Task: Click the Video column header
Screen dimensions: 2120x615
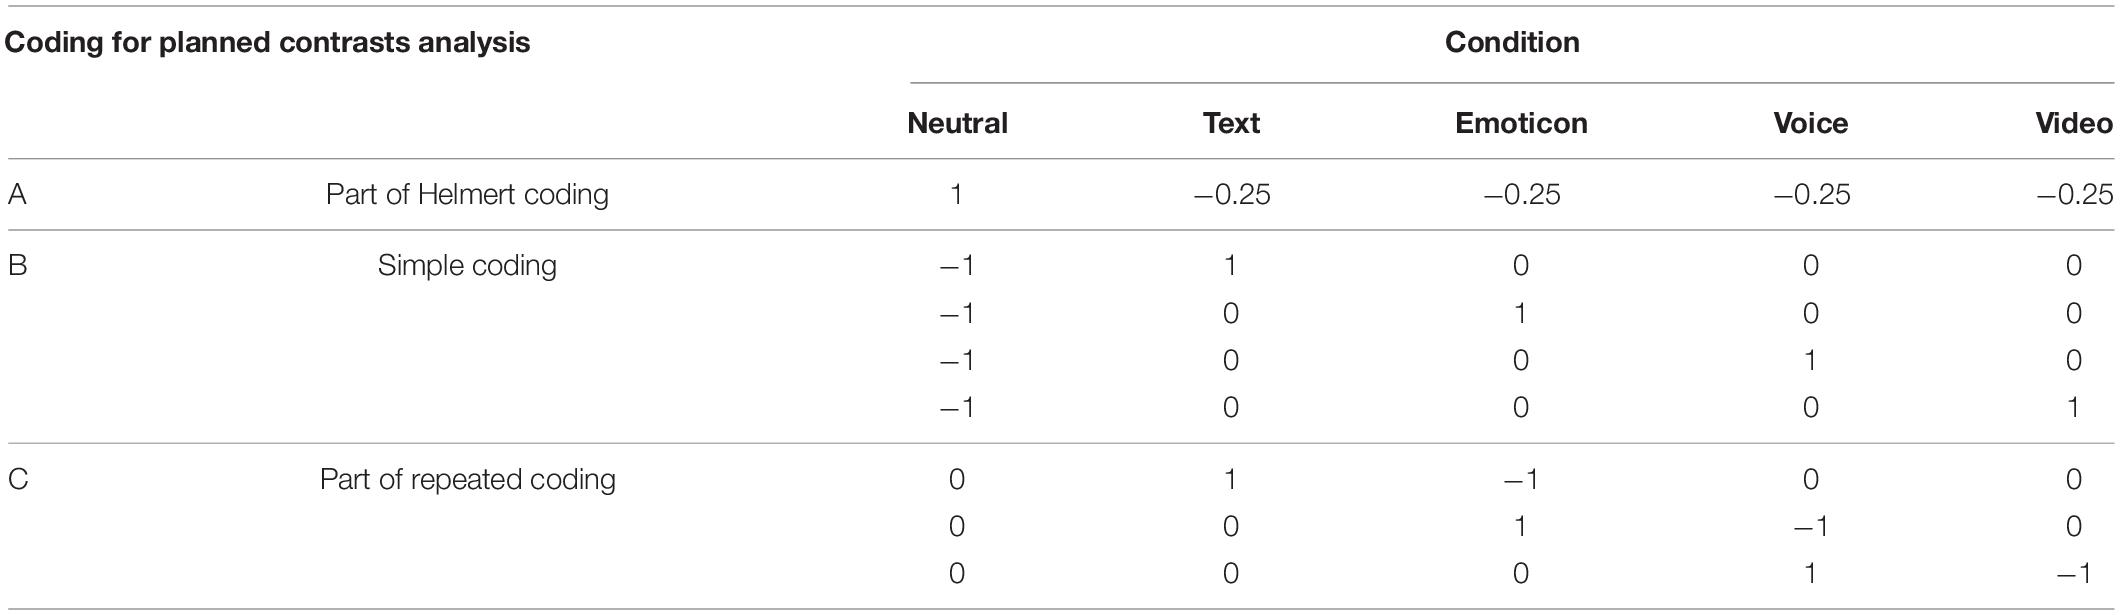Action: (x=2074, y=123)
